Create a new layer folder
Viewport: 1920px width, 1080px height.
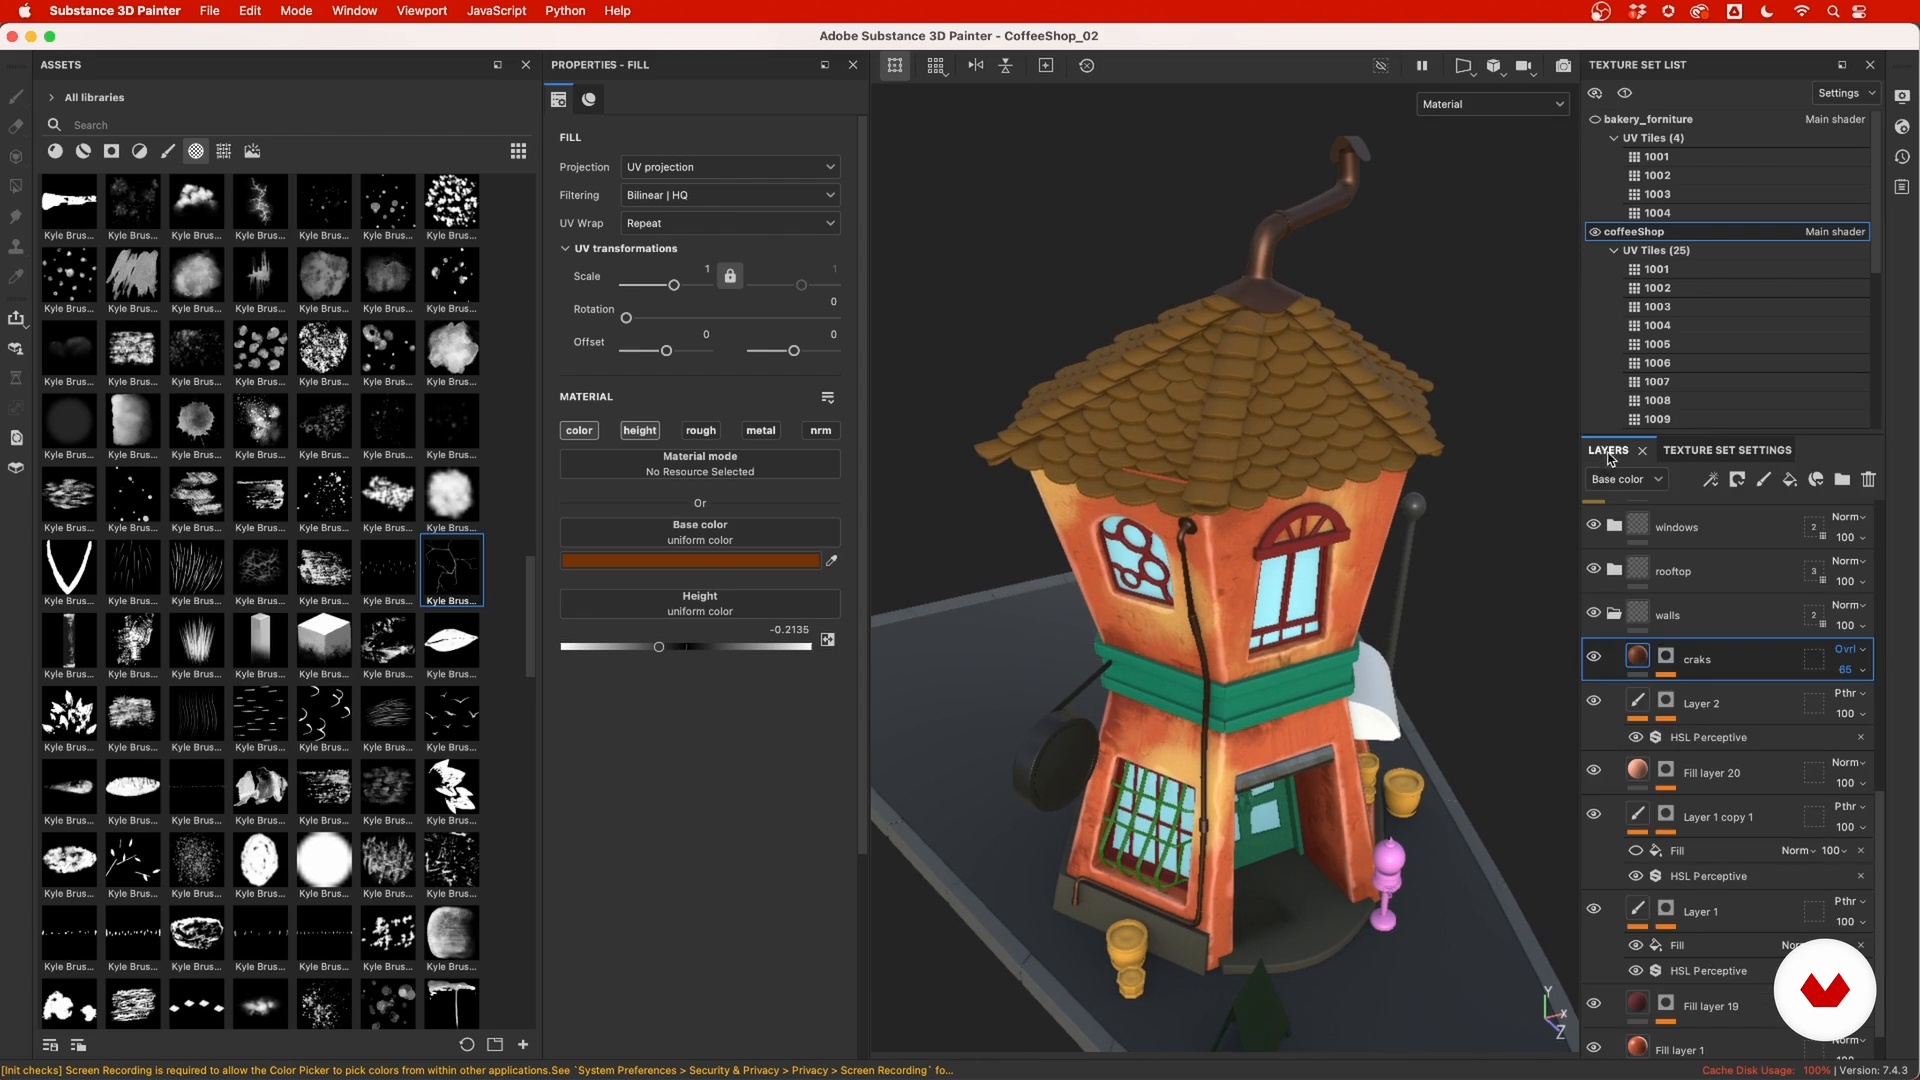click(1842, 480)
